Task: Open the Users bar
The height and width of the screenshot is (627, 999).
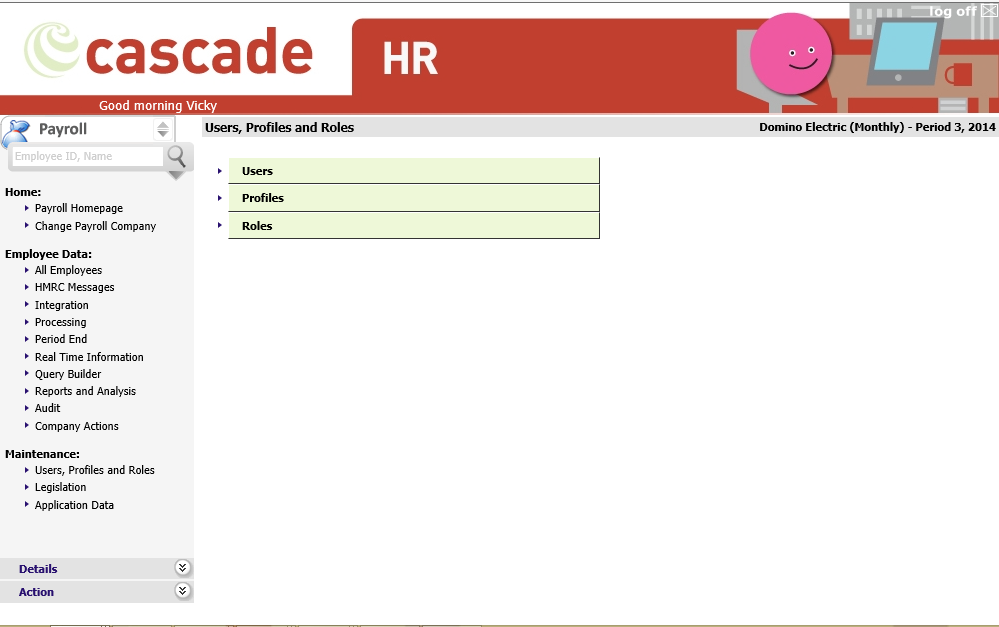Action: pyautogui.click(x=414, y=171)
